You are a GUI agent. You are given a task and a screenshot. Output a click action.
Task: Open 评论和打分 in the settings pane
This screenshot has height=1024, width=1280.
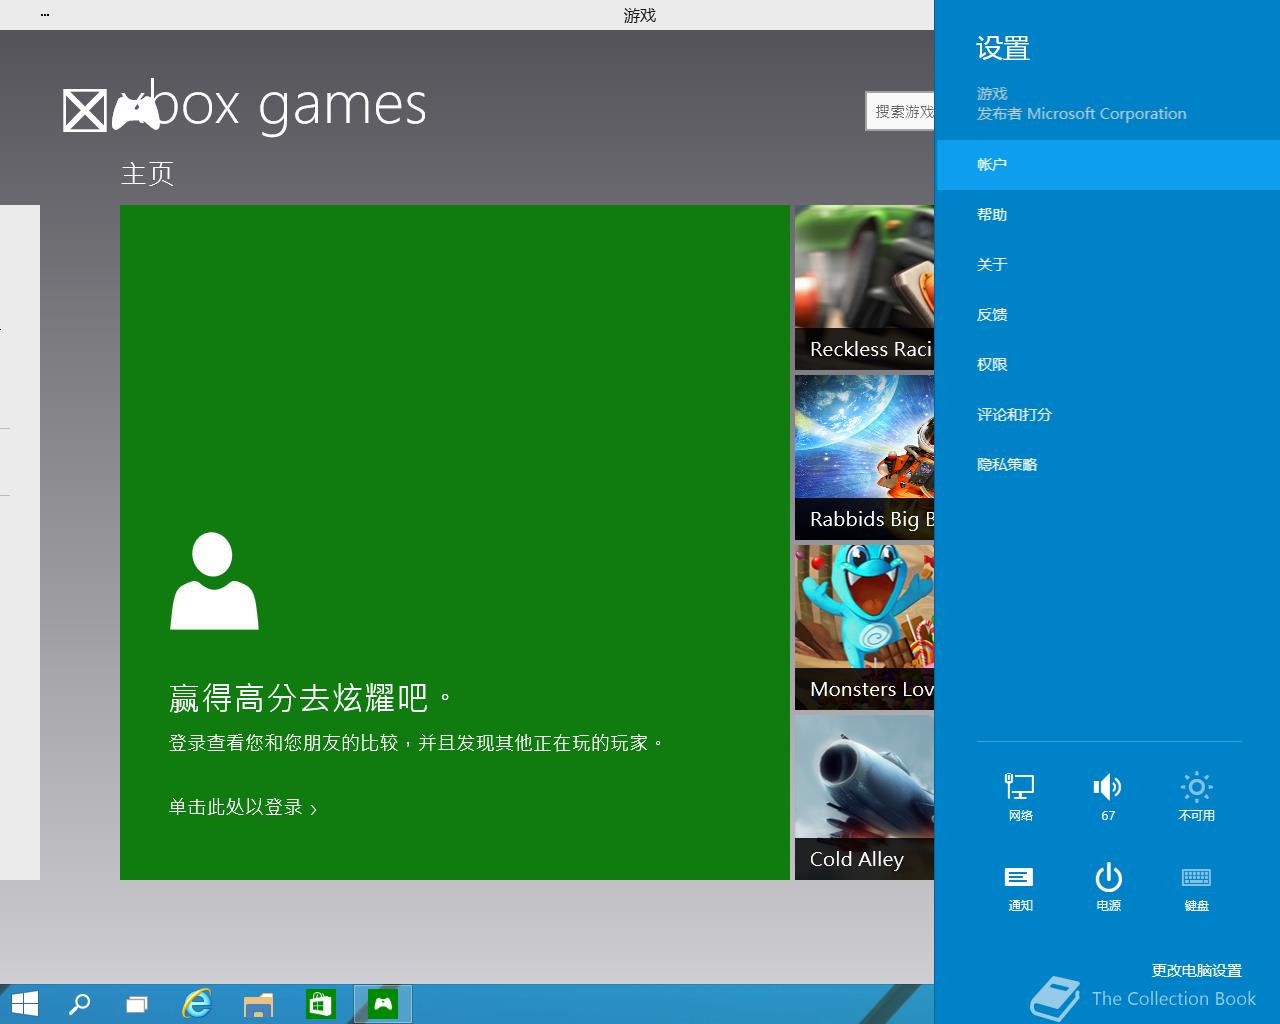tap(1108, 415)
